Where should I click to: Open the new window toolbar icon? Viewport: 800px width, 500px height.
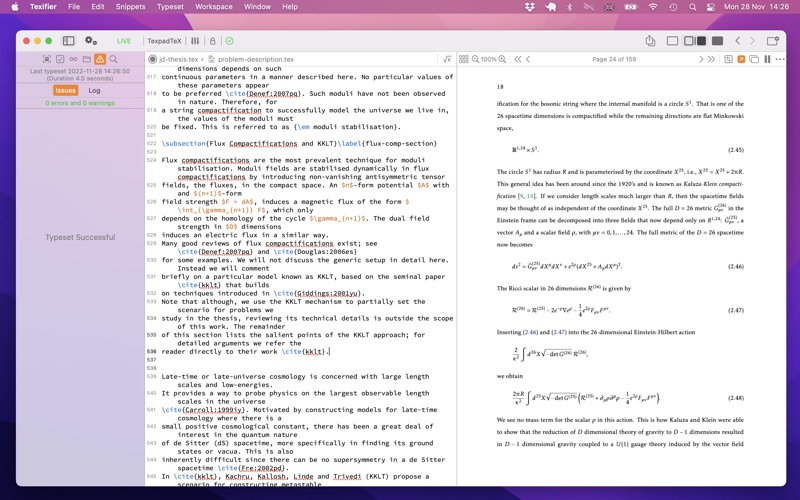click(773, 41)
